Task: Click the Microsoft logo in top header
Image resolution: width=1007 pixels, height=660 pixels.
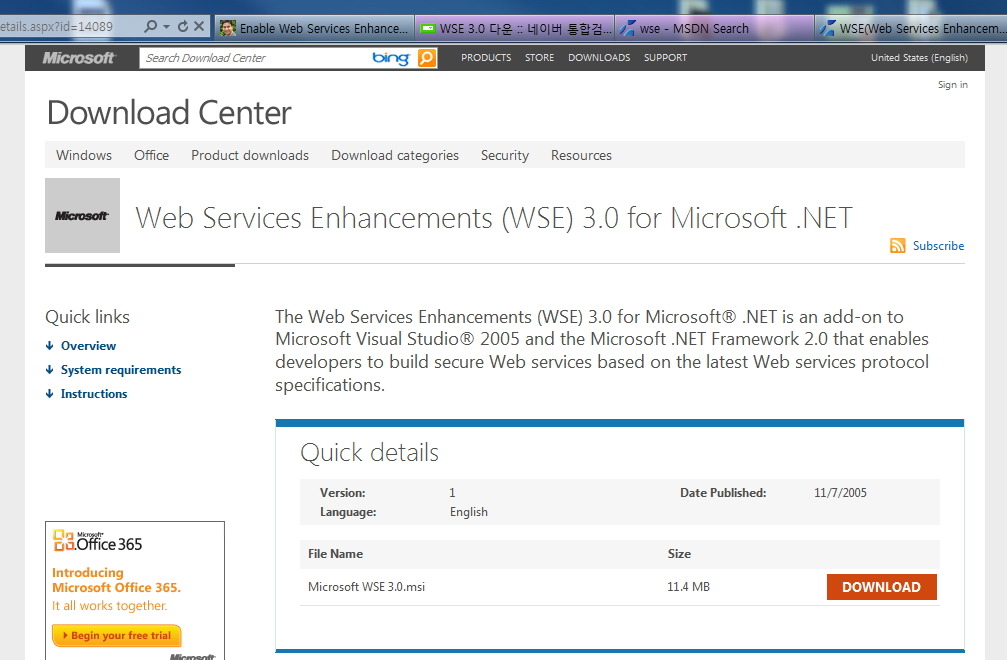Action: 79,58
